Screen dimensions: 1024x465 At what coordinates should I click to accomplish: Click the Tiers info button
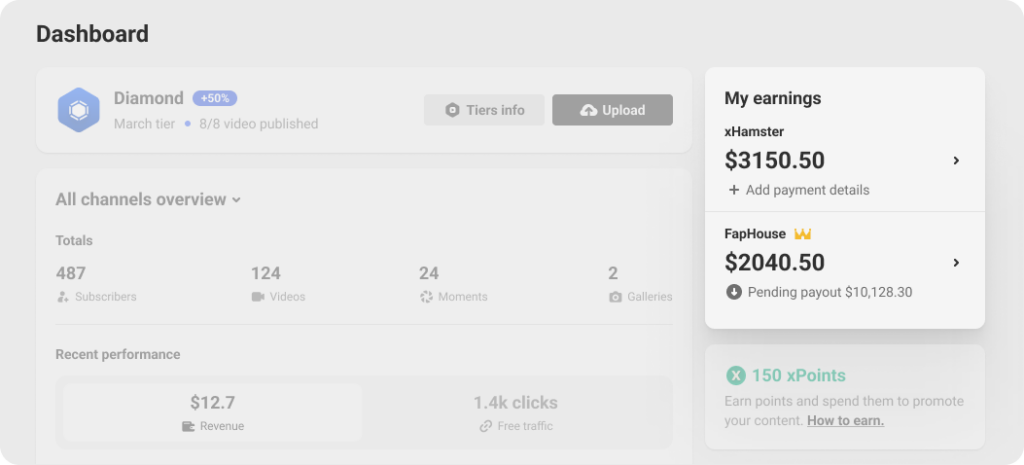[484, 110]
